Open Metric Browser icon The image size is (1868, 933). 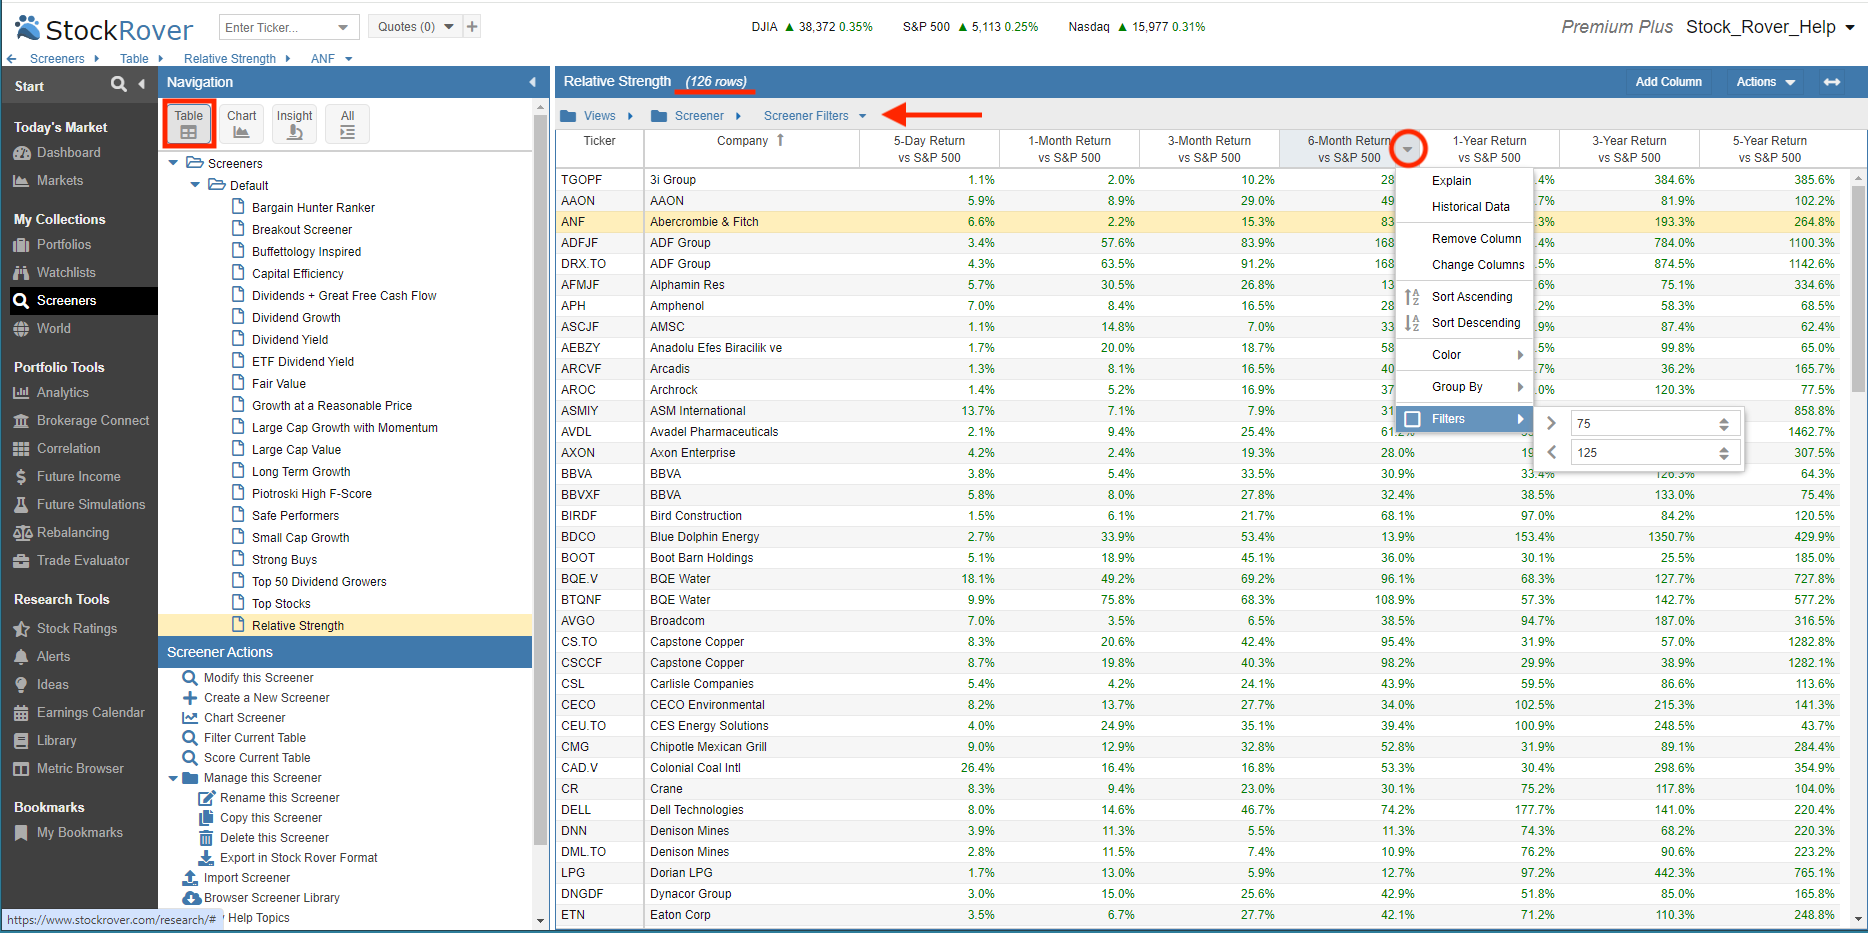pyautogui.click(x=21, y=769)
